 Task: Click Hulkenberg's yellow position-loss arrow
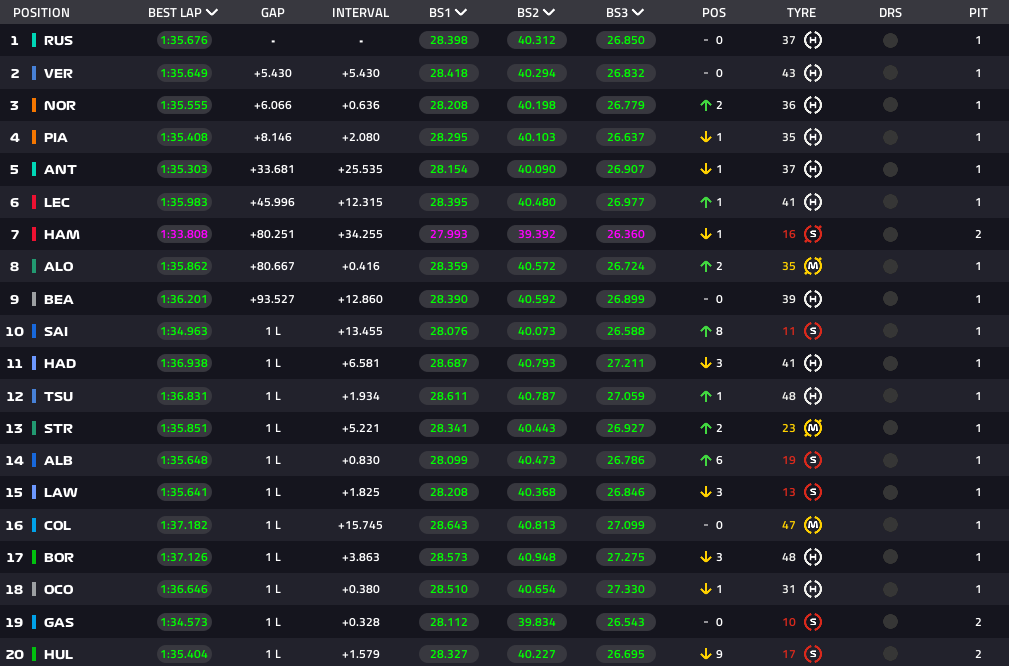[x=706, y=654]
